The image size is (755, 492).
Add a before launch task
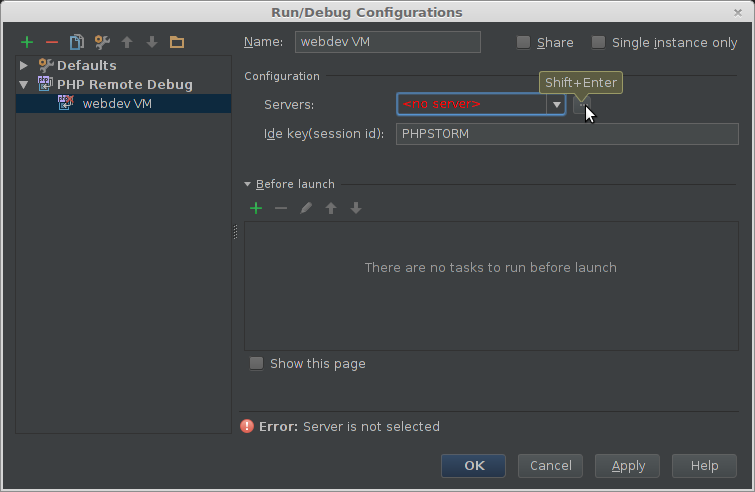tap(256, 208)
